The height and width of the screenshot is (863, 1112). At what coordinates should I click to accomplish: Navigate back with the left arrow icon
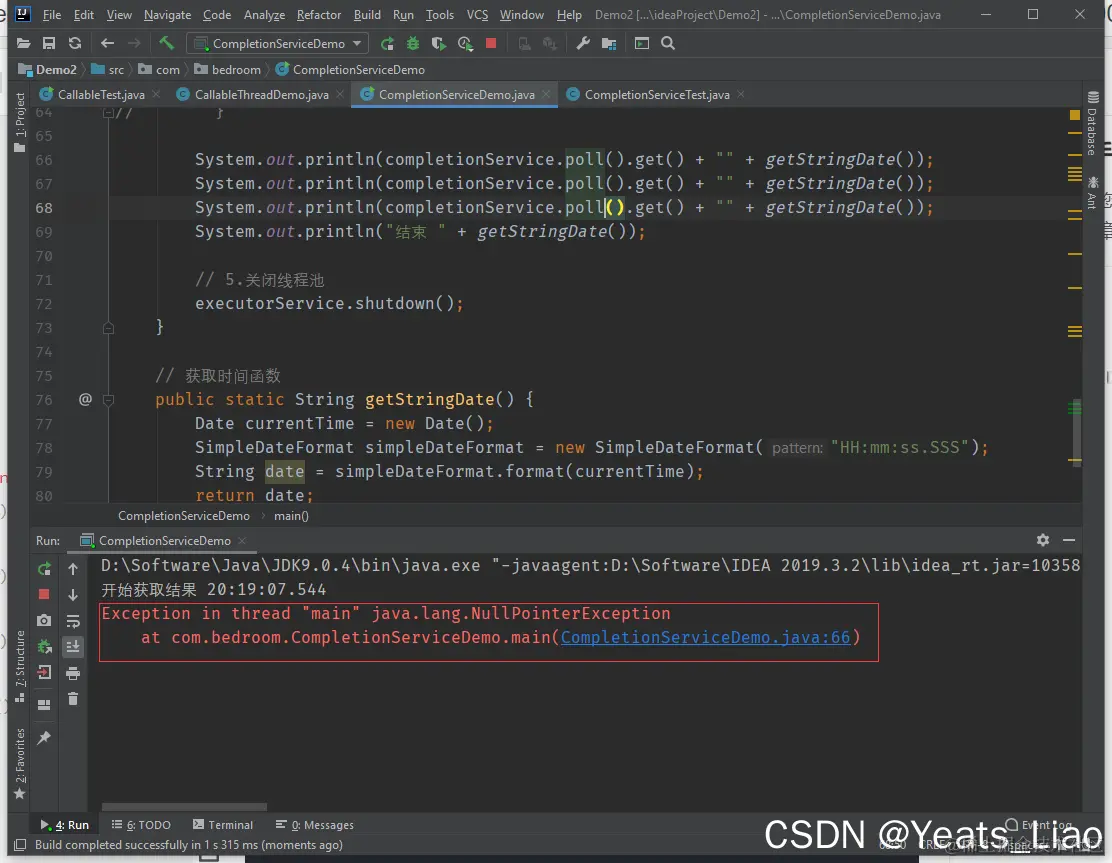(107, 43)
